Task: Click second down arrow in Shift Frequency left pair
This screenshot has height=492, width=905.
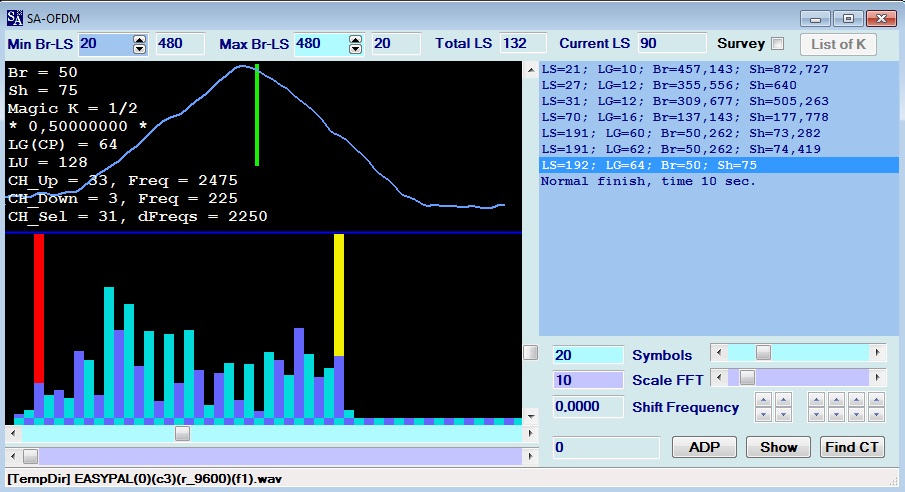Action: pyautogui.click(x=783, y=414)
